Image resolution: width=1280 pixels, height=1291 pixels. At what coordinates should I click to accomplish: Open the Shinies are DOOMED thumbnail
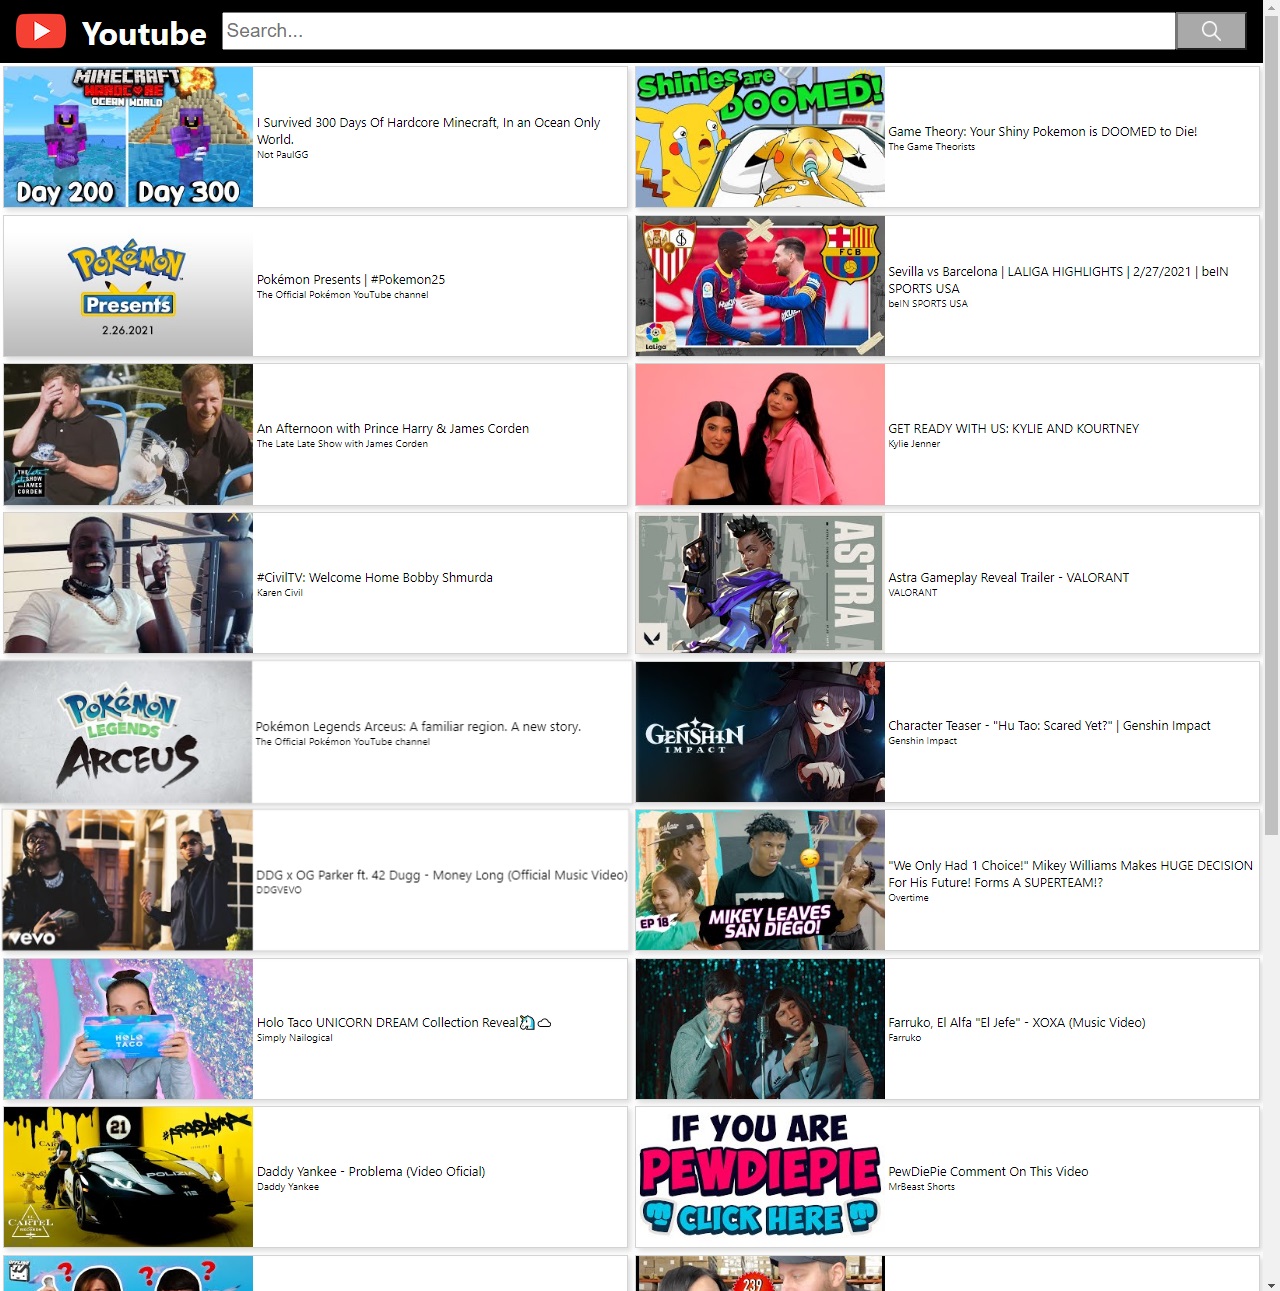(760, 137)
